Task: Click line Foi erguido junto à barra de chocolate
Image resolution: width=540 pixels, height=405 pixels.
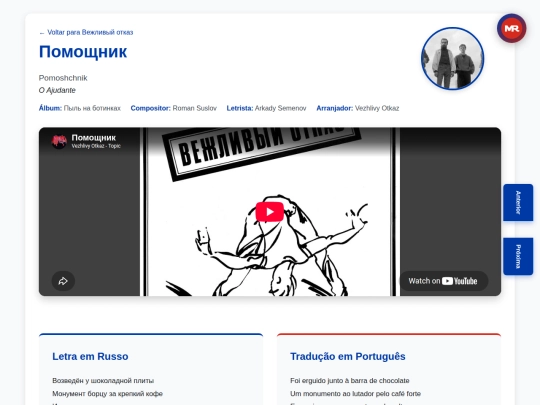Action: coord(350,381)
